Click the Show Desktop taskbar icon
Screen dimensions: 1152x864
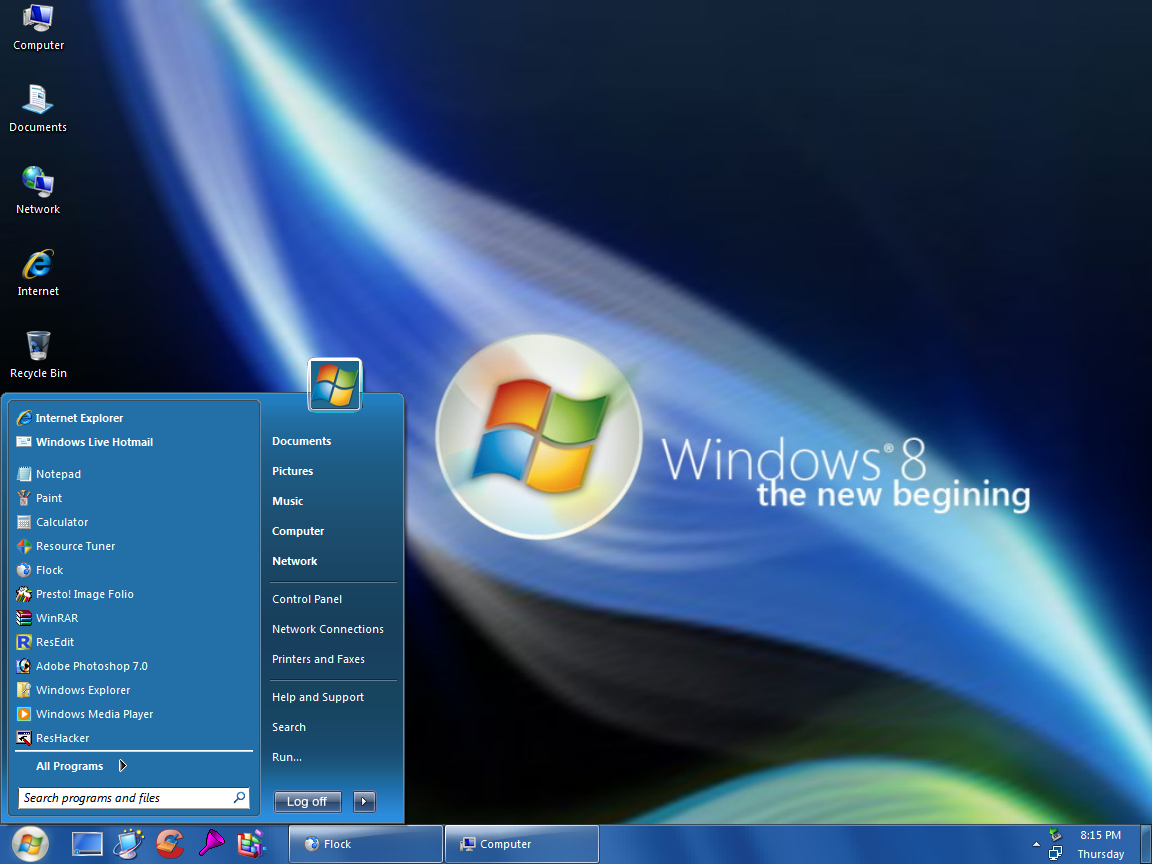click(x=87, y=843)
